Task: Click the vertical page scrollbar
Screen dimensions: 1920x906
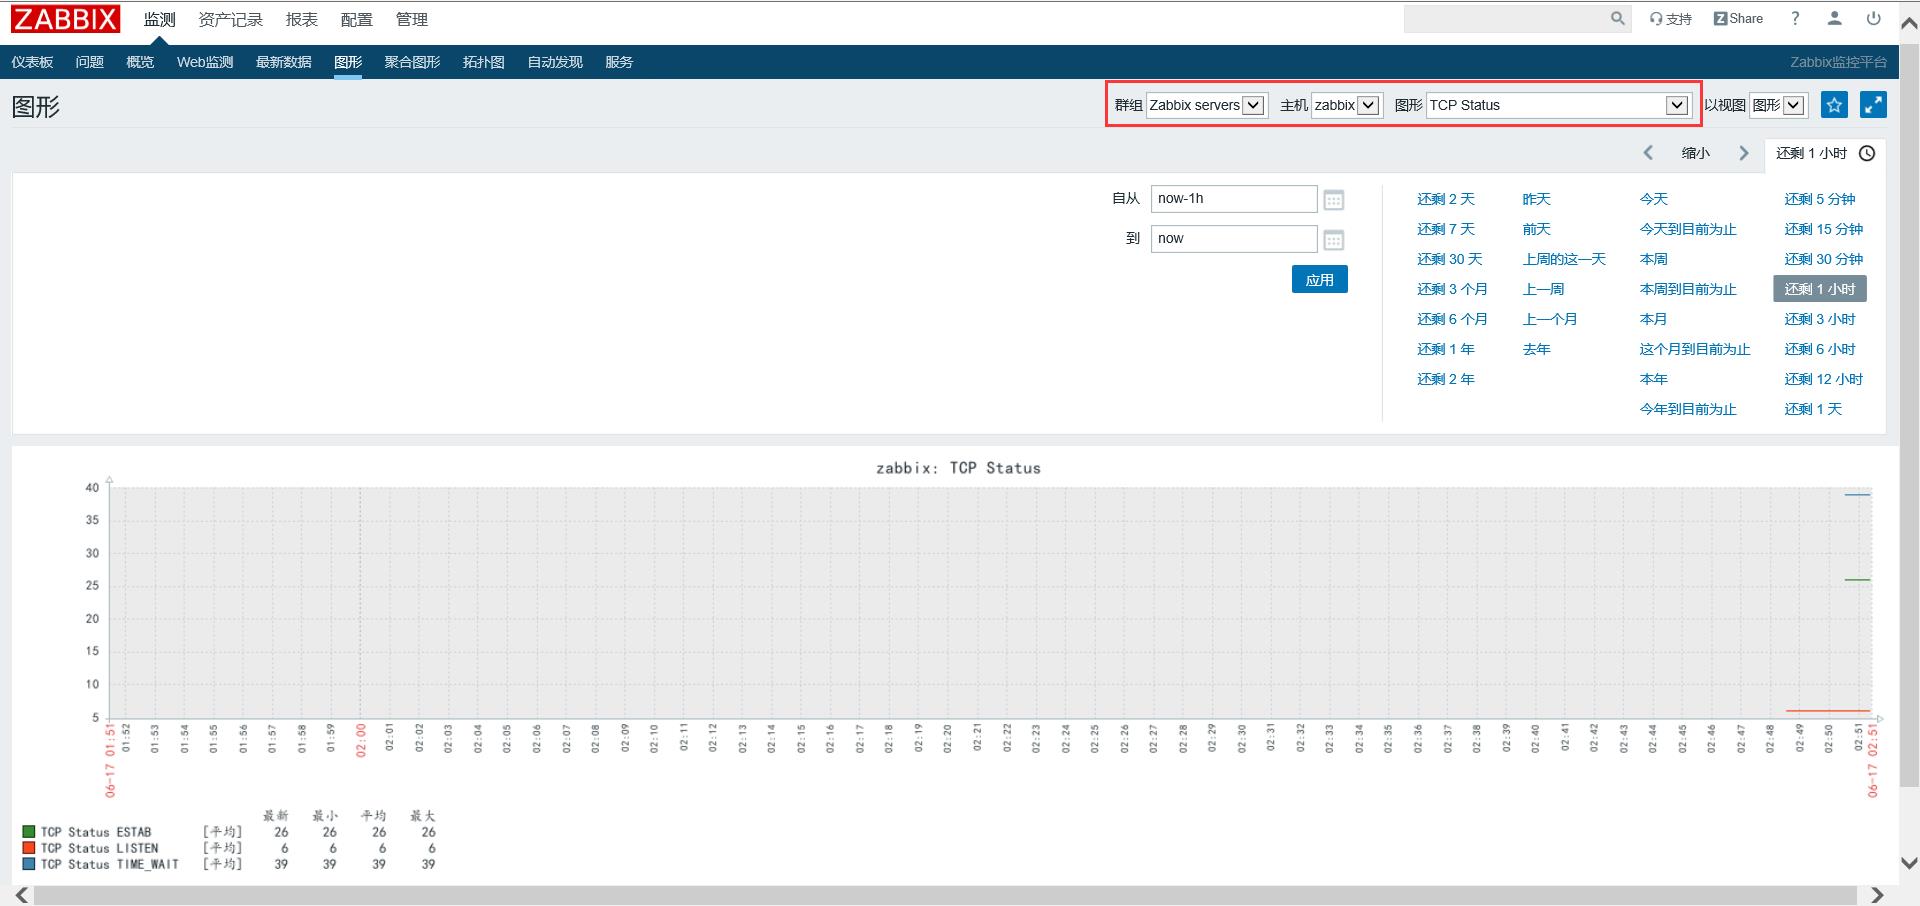Action: (x=1909, y=414)
